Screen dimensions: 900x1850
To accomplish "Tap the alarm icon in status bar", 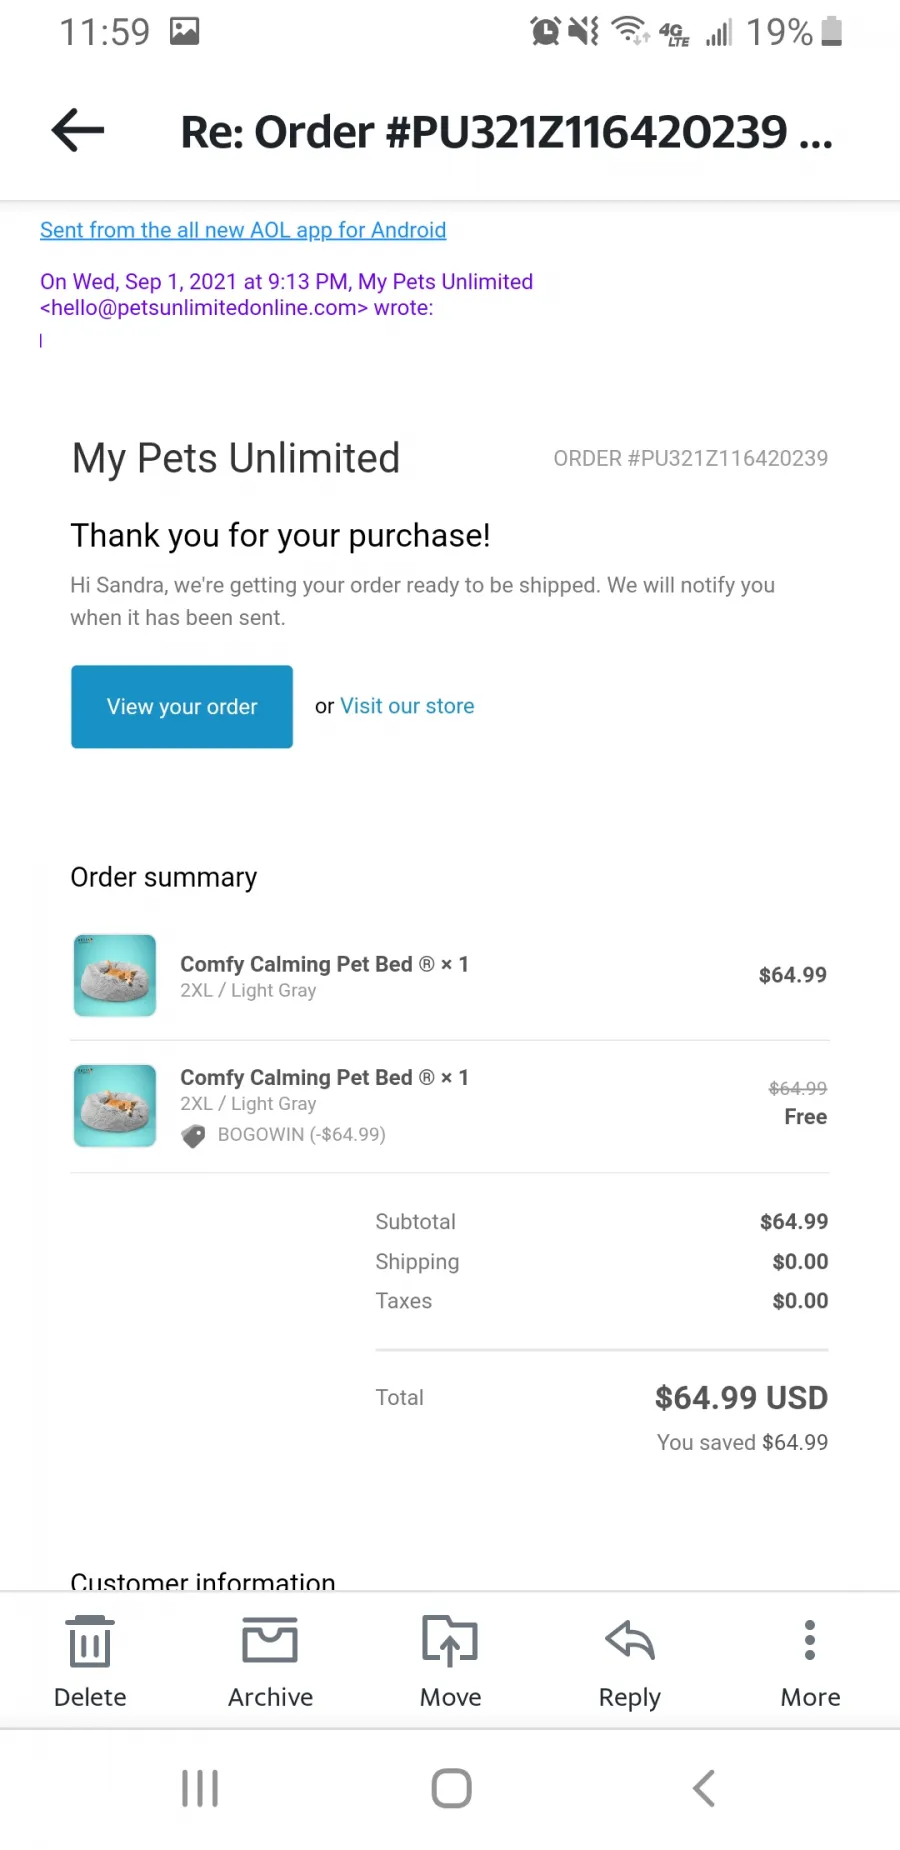I will (x=545, y=31).
